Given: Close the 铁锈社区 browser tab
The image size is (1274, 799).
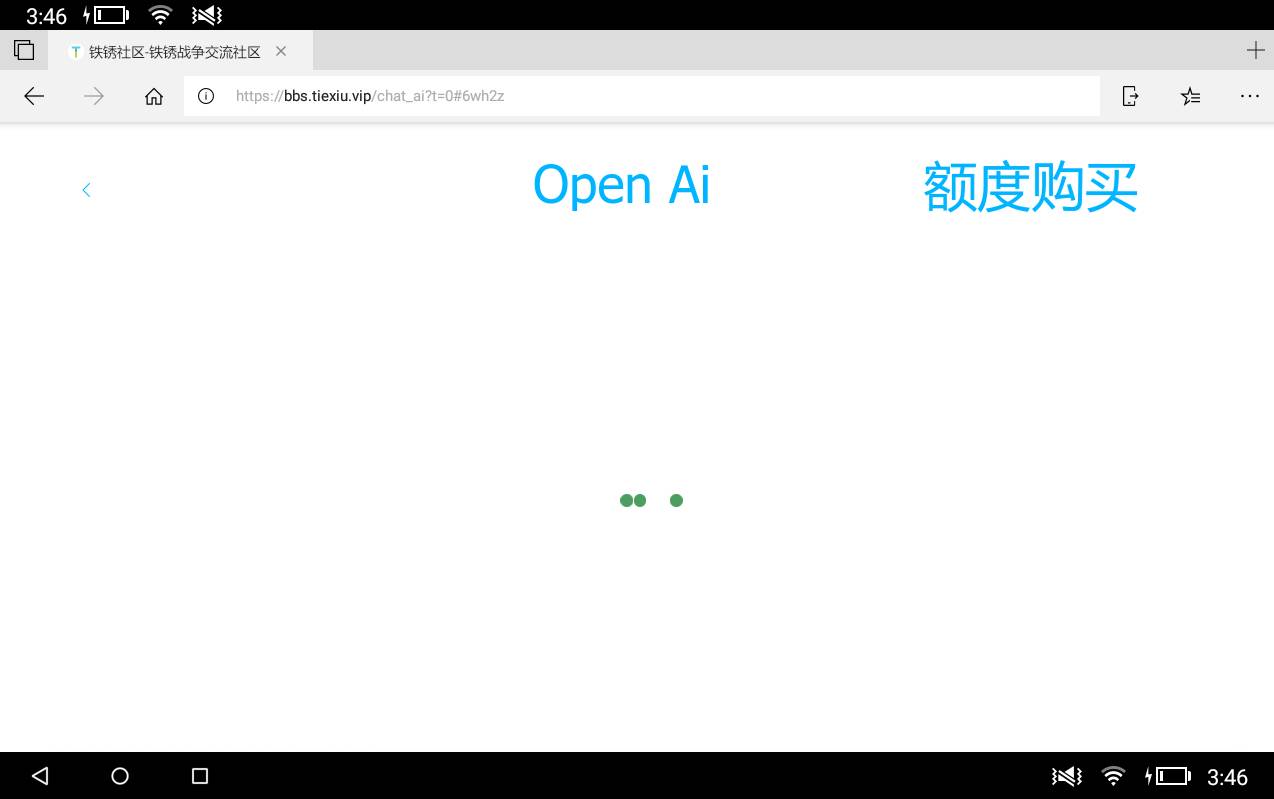Looking at the screenshot, I should tap(281, 51).
